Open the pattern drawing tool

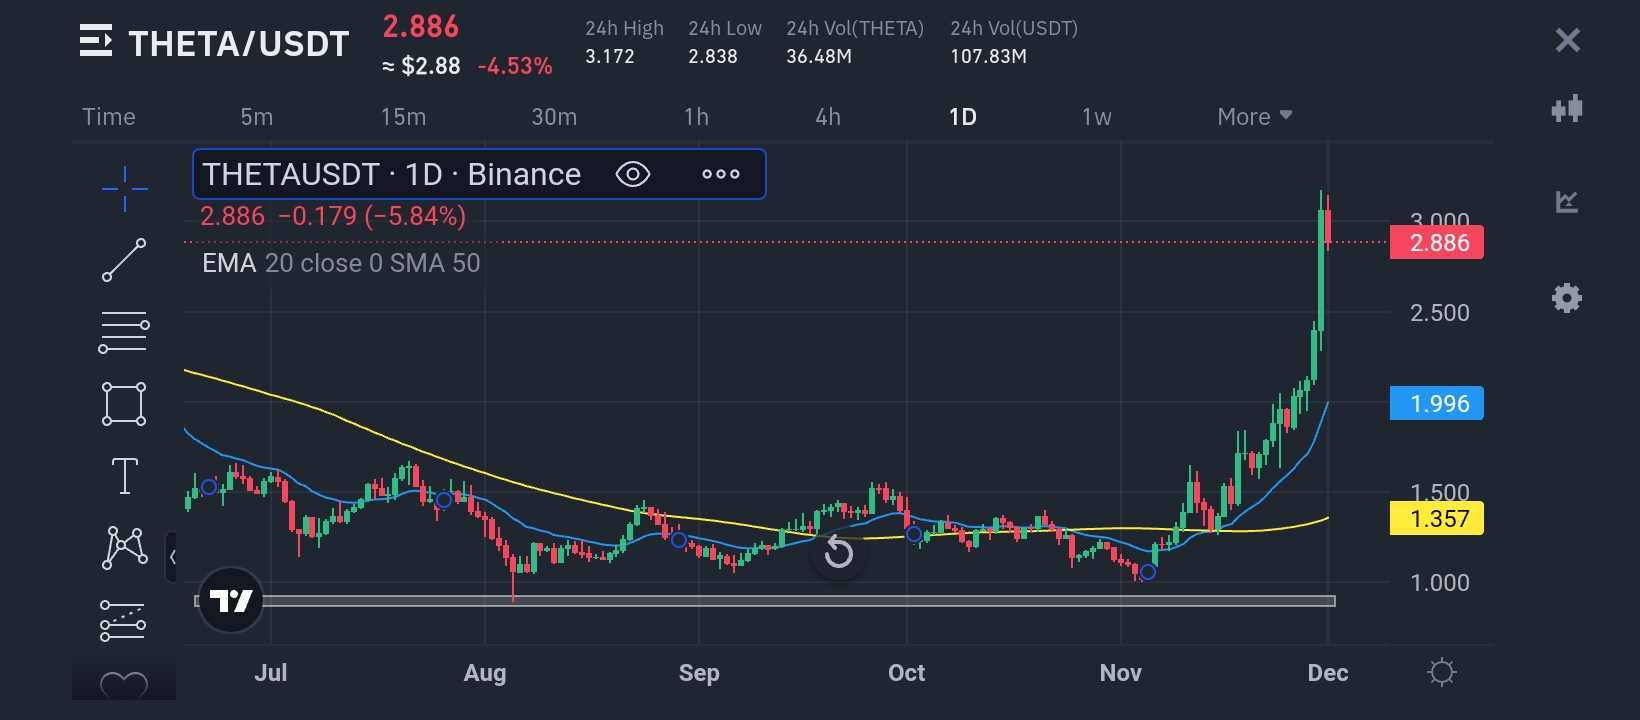coord(125,548)
